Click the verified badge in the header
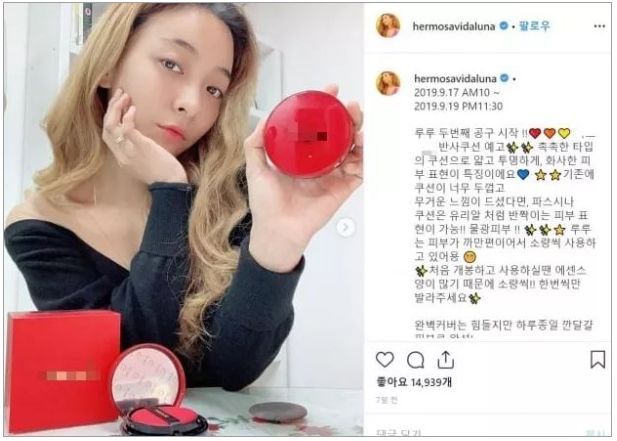Image resolution: width=617 pixels, height=441 pixels. pyautogui.click(x=503, y=26)
